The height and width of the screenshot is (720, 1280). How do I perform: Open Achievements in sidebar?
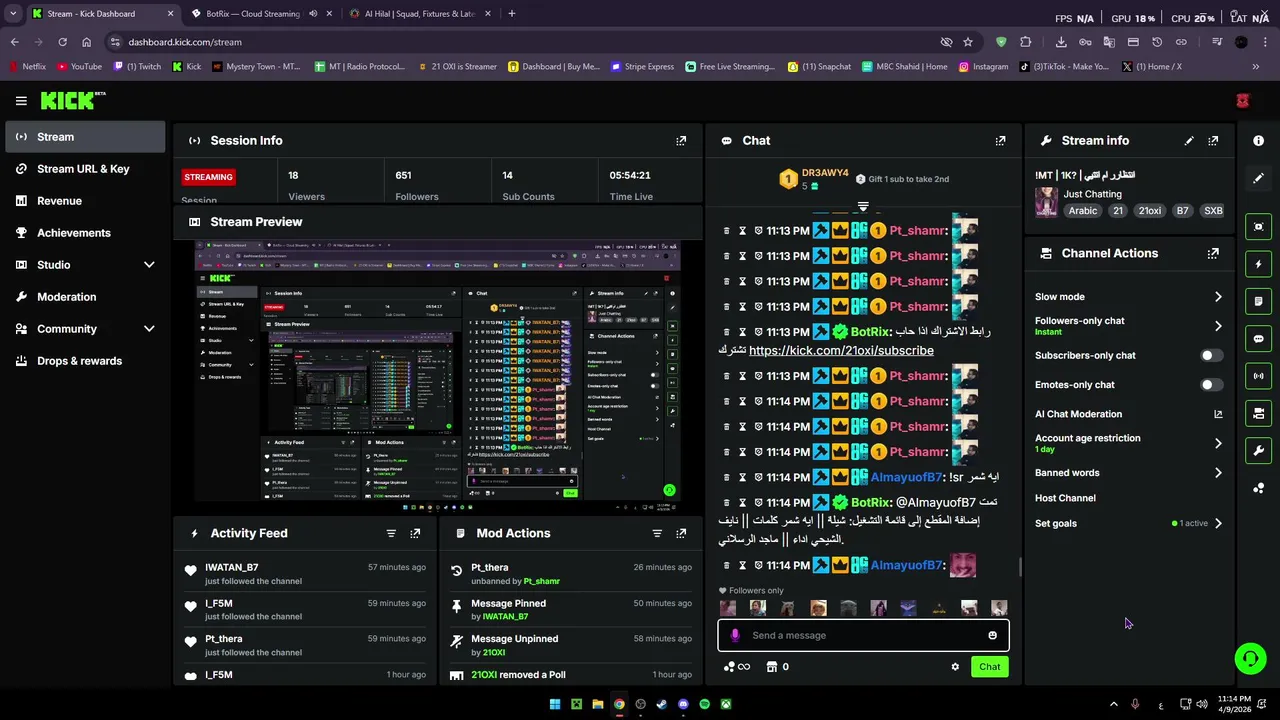pos(85,233)
